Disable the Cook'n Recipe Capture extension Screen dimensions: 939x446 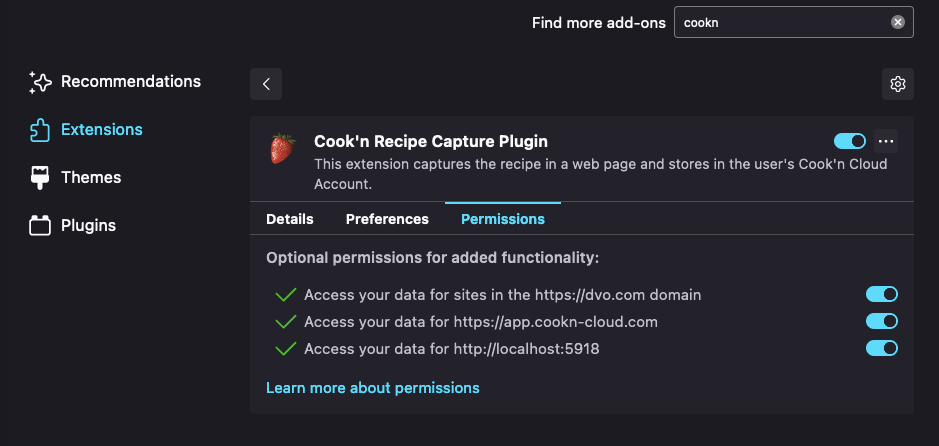pos(850,141)
